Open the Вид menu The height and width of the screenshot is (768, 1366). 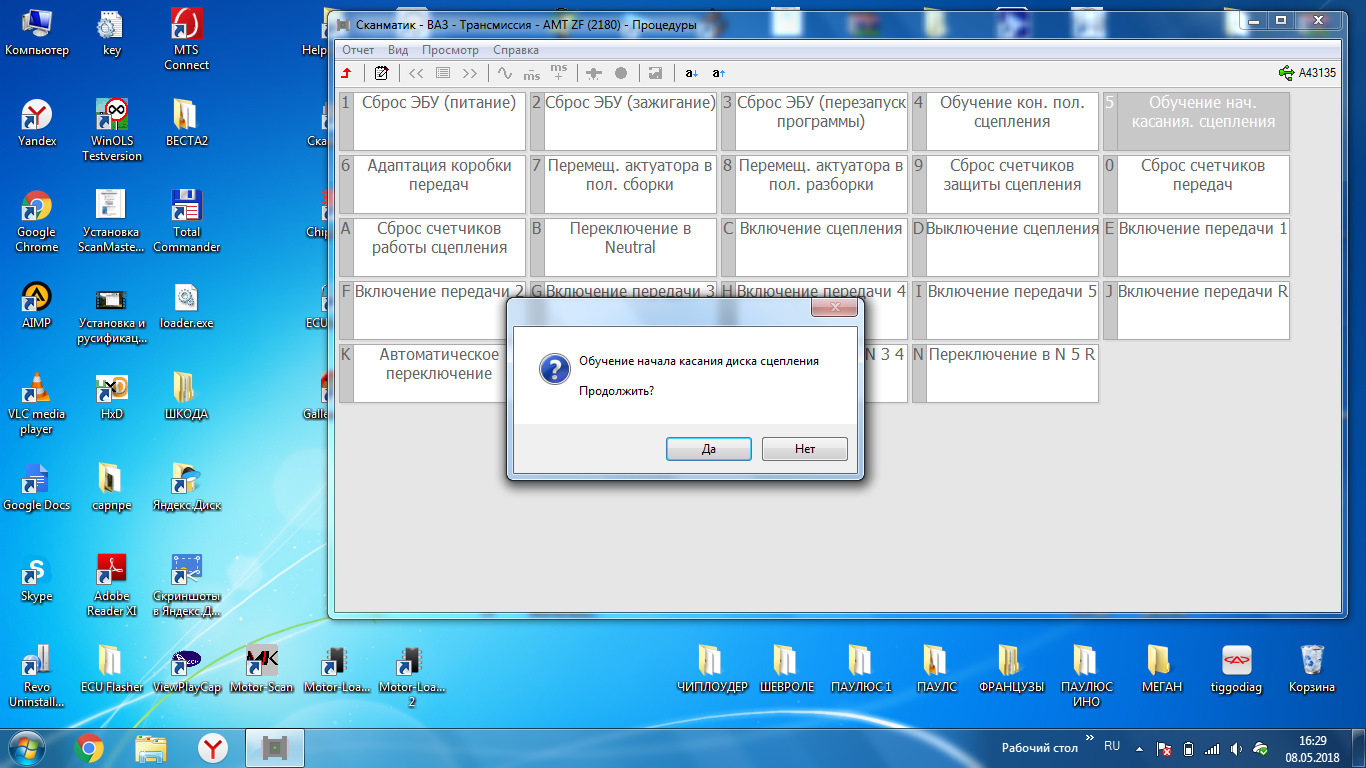[x=398, y=50]
